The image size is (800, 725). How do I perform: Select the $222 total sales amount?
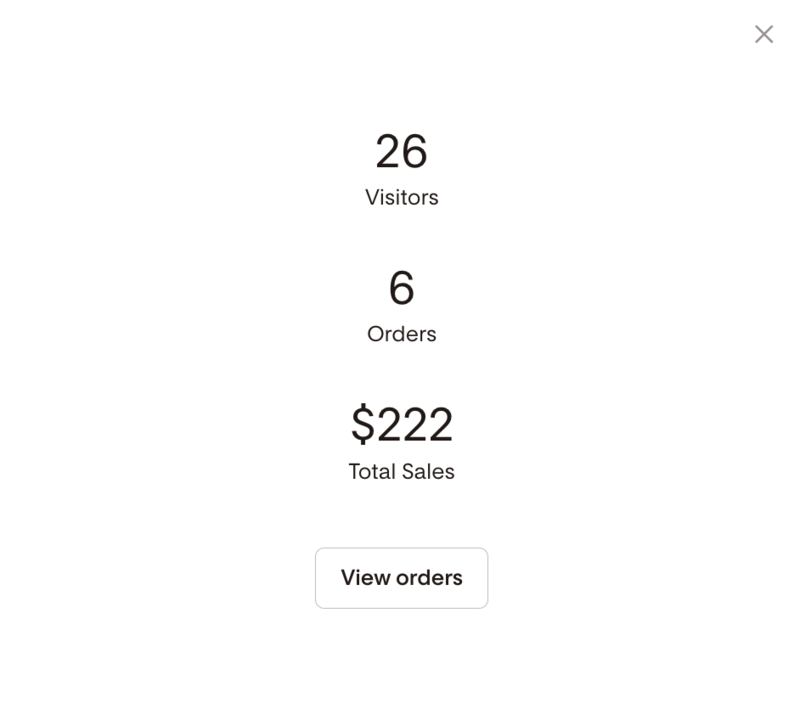(402, 424)
